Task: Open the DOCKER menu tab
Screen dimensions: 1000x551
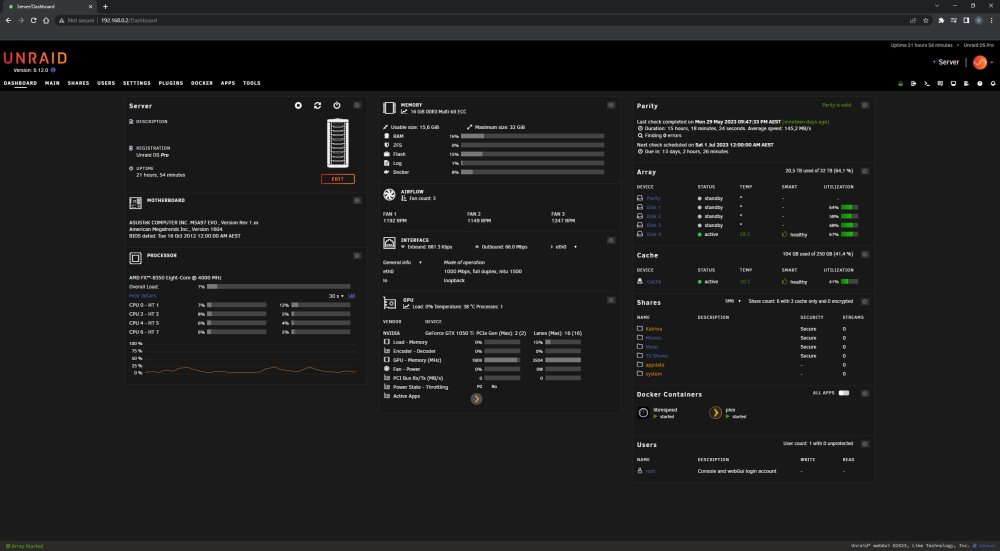Action: click(202, 83)
